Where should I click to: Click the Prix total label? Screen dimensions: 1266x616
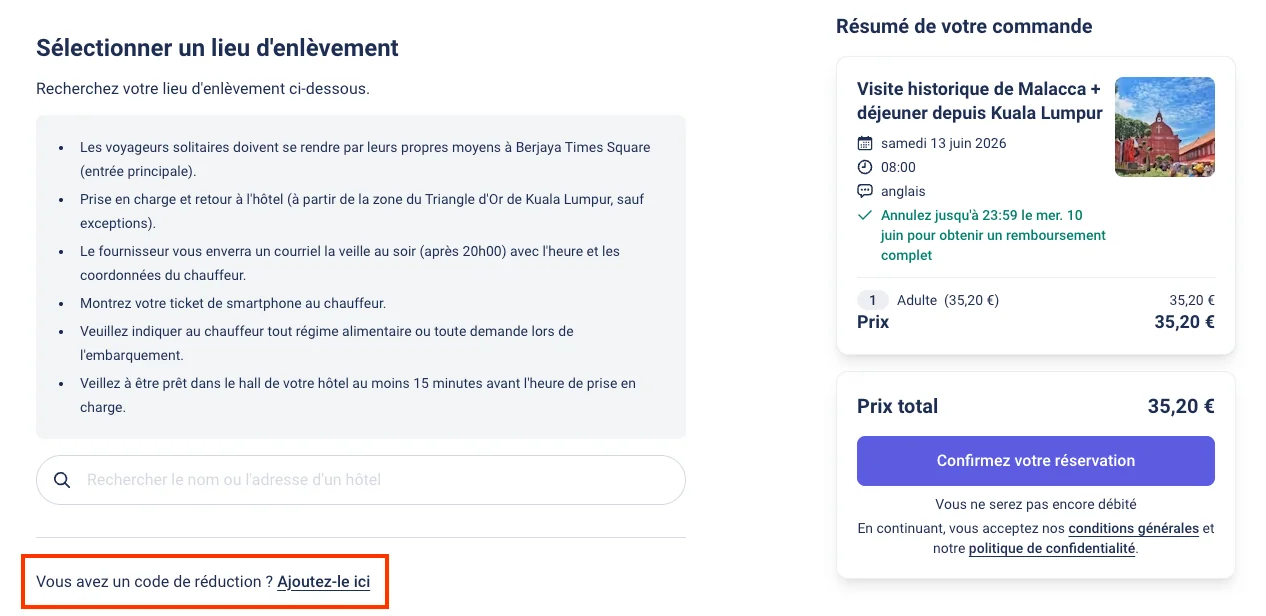click(x=897, y=406)
